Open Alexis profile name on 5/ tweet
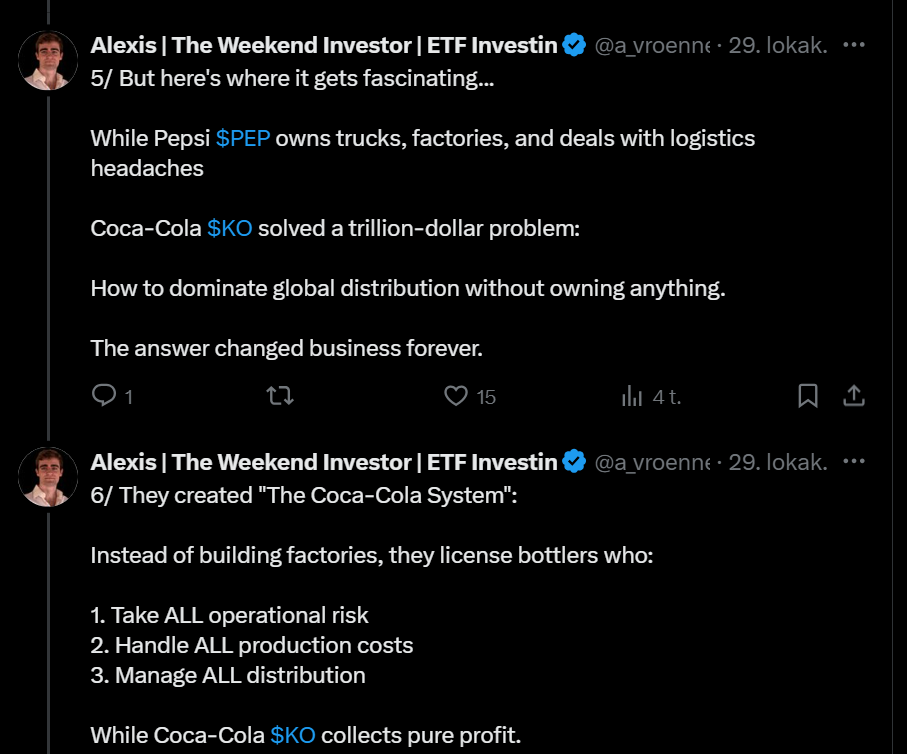This screenshot has width=907, height=754. coord(323,45)
